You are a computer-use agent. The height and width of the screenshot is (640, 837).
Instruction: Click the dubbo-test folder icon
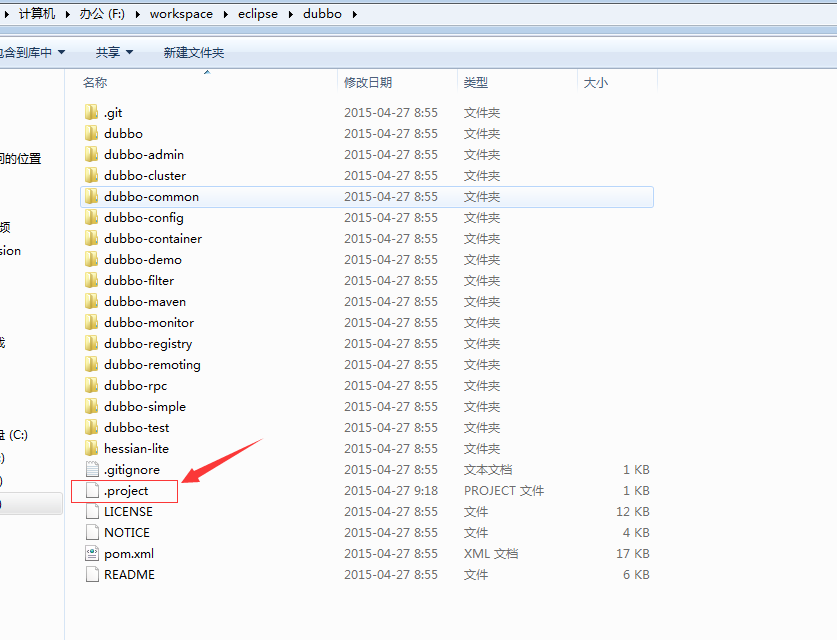(x=91, y=427)
